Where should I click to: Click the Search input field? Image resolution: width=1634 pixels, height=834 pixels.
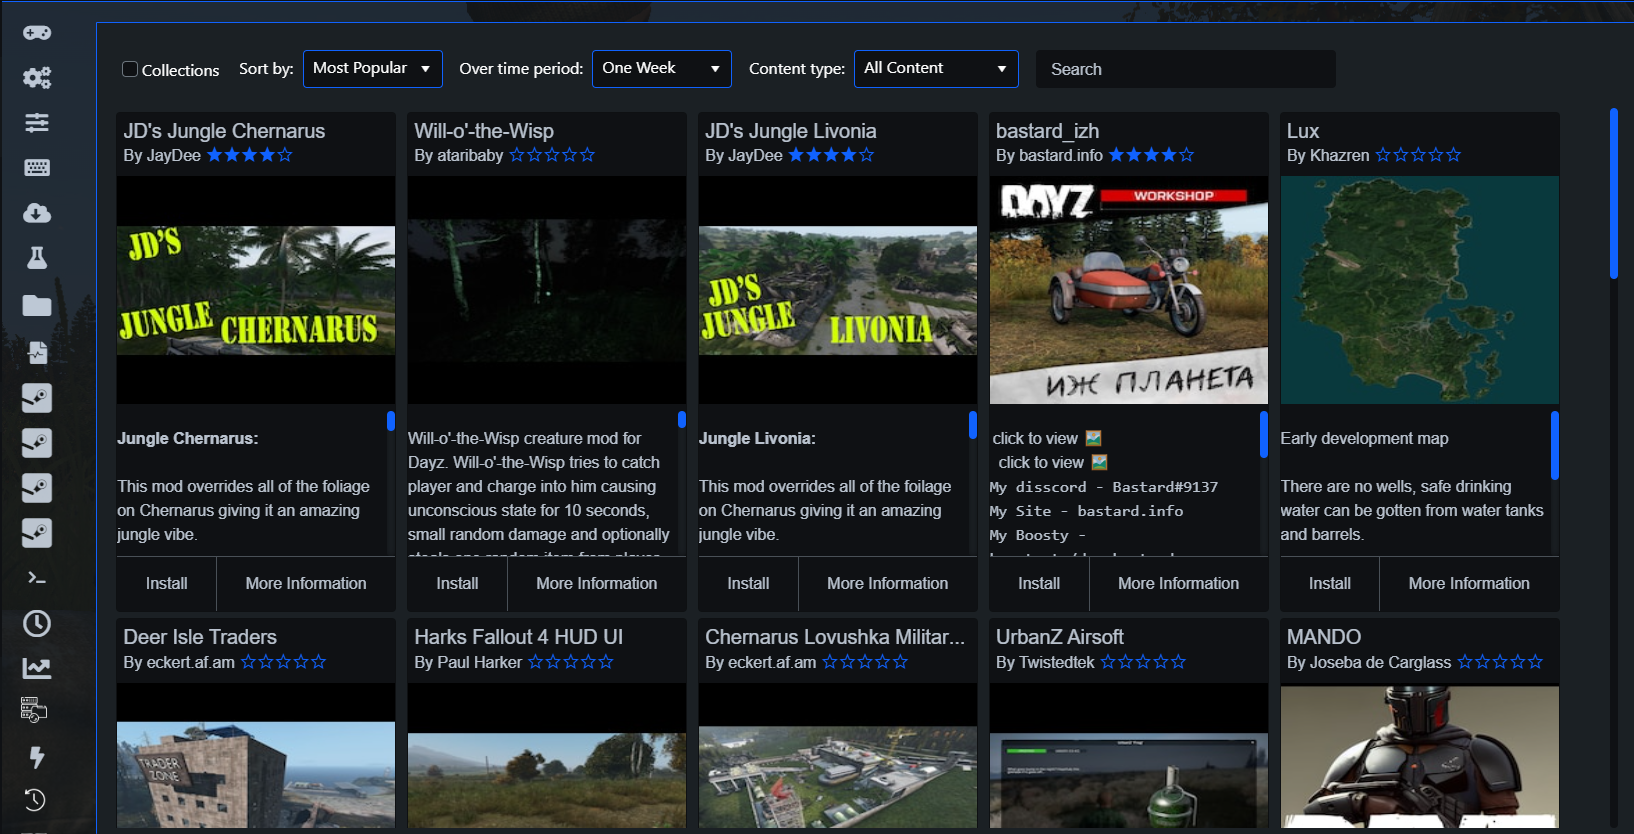click(x=1186, y=69)
